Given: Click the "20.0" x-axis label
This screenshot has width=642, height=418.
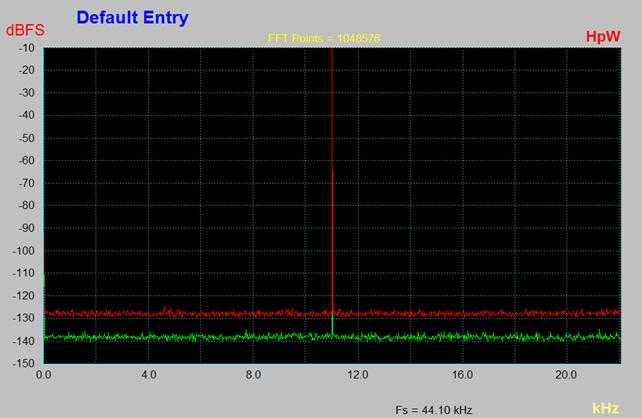Looking at the screenshot, I should (x=567, y=375).
